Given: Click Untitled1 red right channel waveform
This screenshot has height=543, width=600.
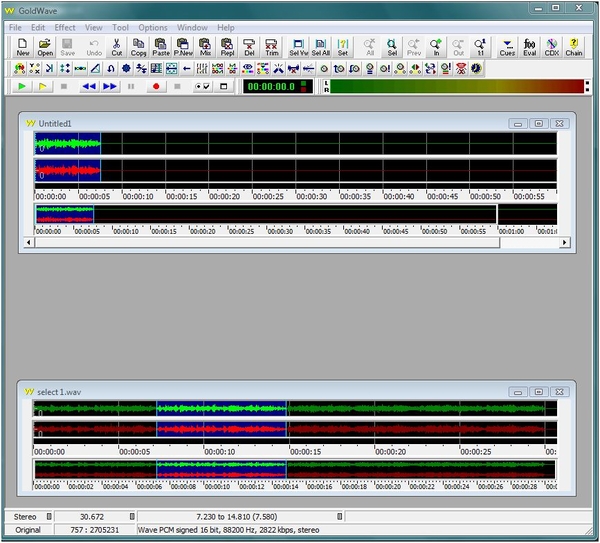Looking at the screenshot, I should 295,170.
